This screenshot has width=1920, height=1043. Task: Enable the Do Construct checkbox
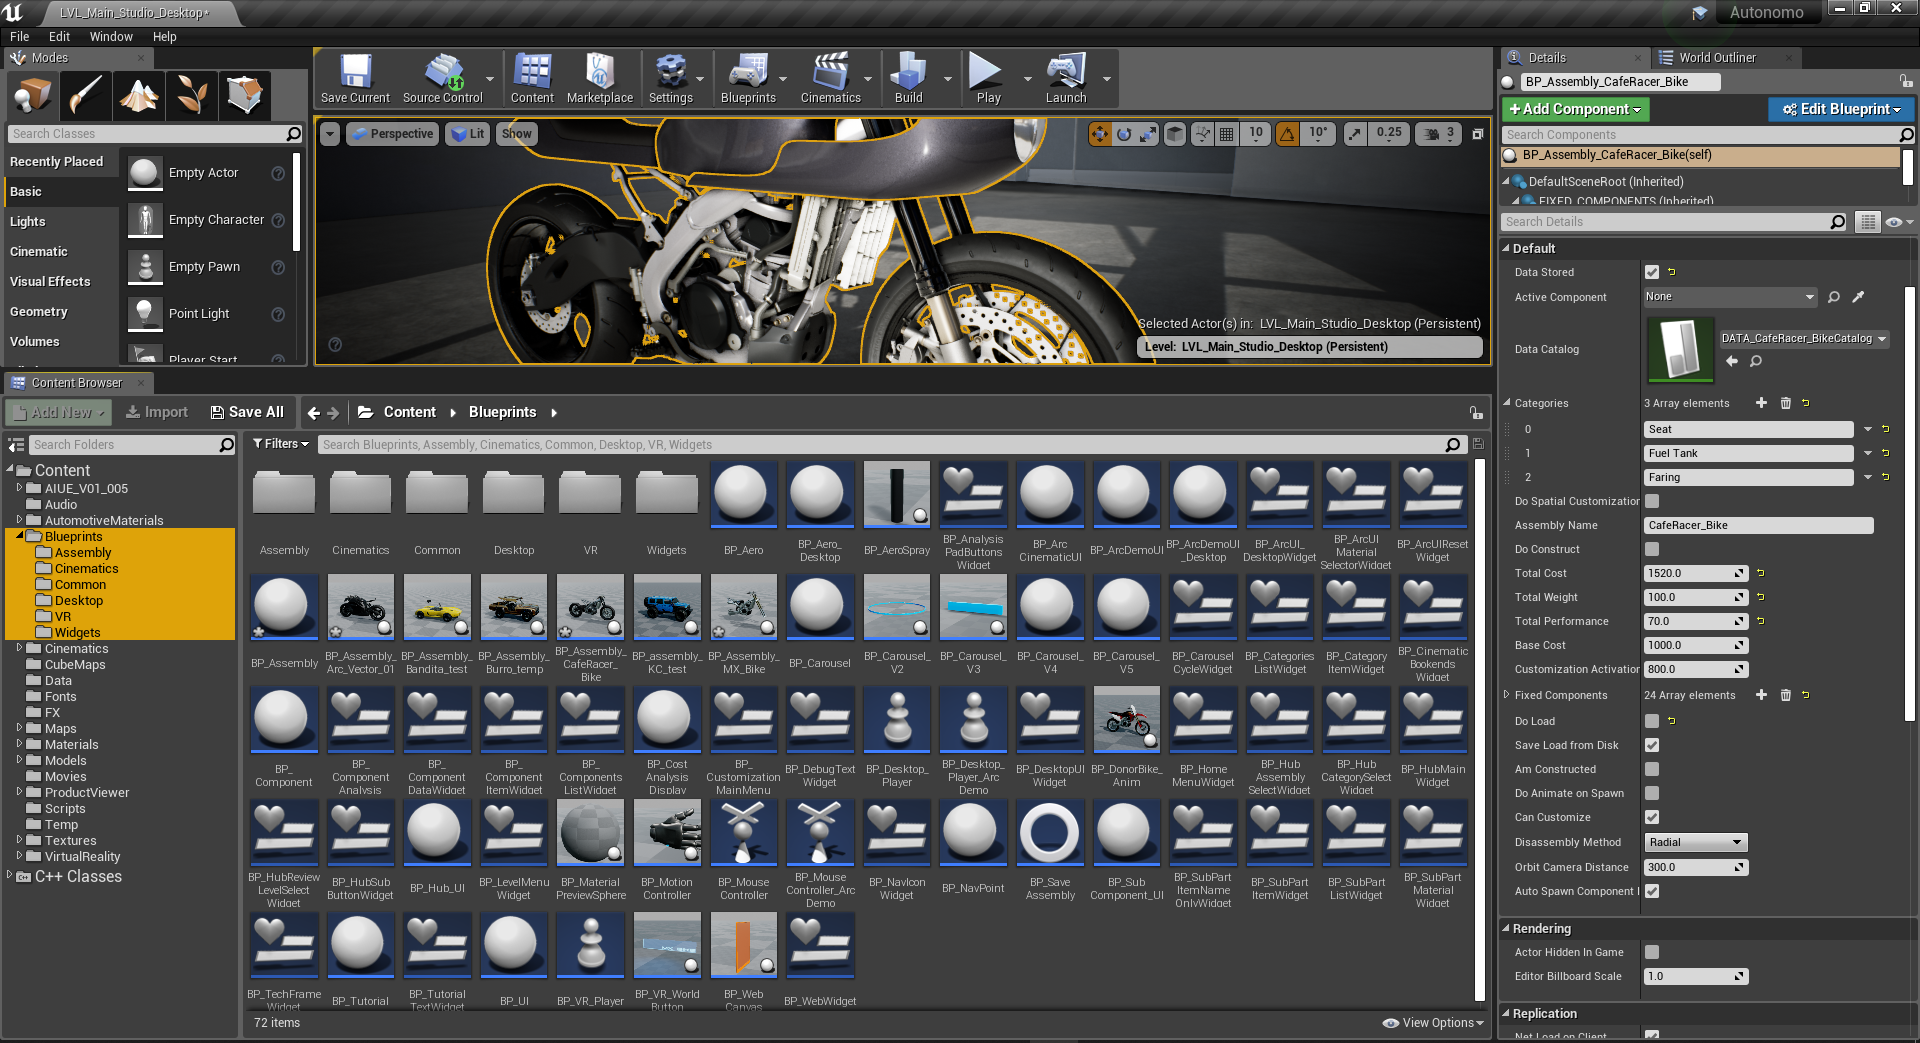tap(1652, 549)
